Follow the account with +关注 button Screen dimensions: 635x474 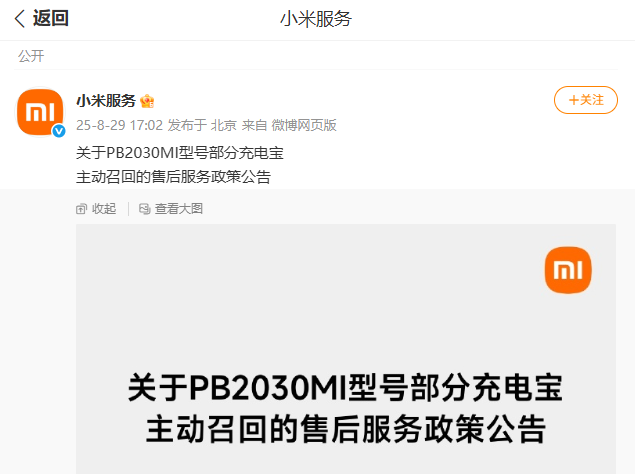click(586, 100)
